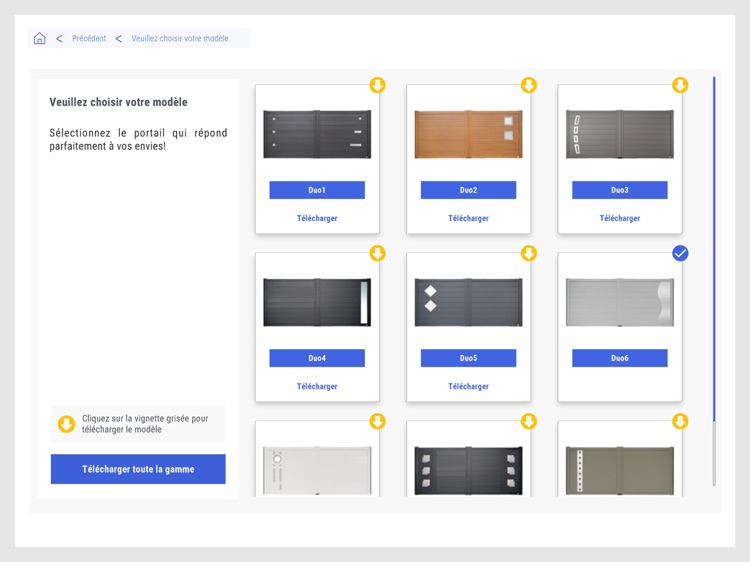Viewport: 750px width, 562px height.
Task: Click the download arrow icon on Duo3
Action: click(680, 85)
